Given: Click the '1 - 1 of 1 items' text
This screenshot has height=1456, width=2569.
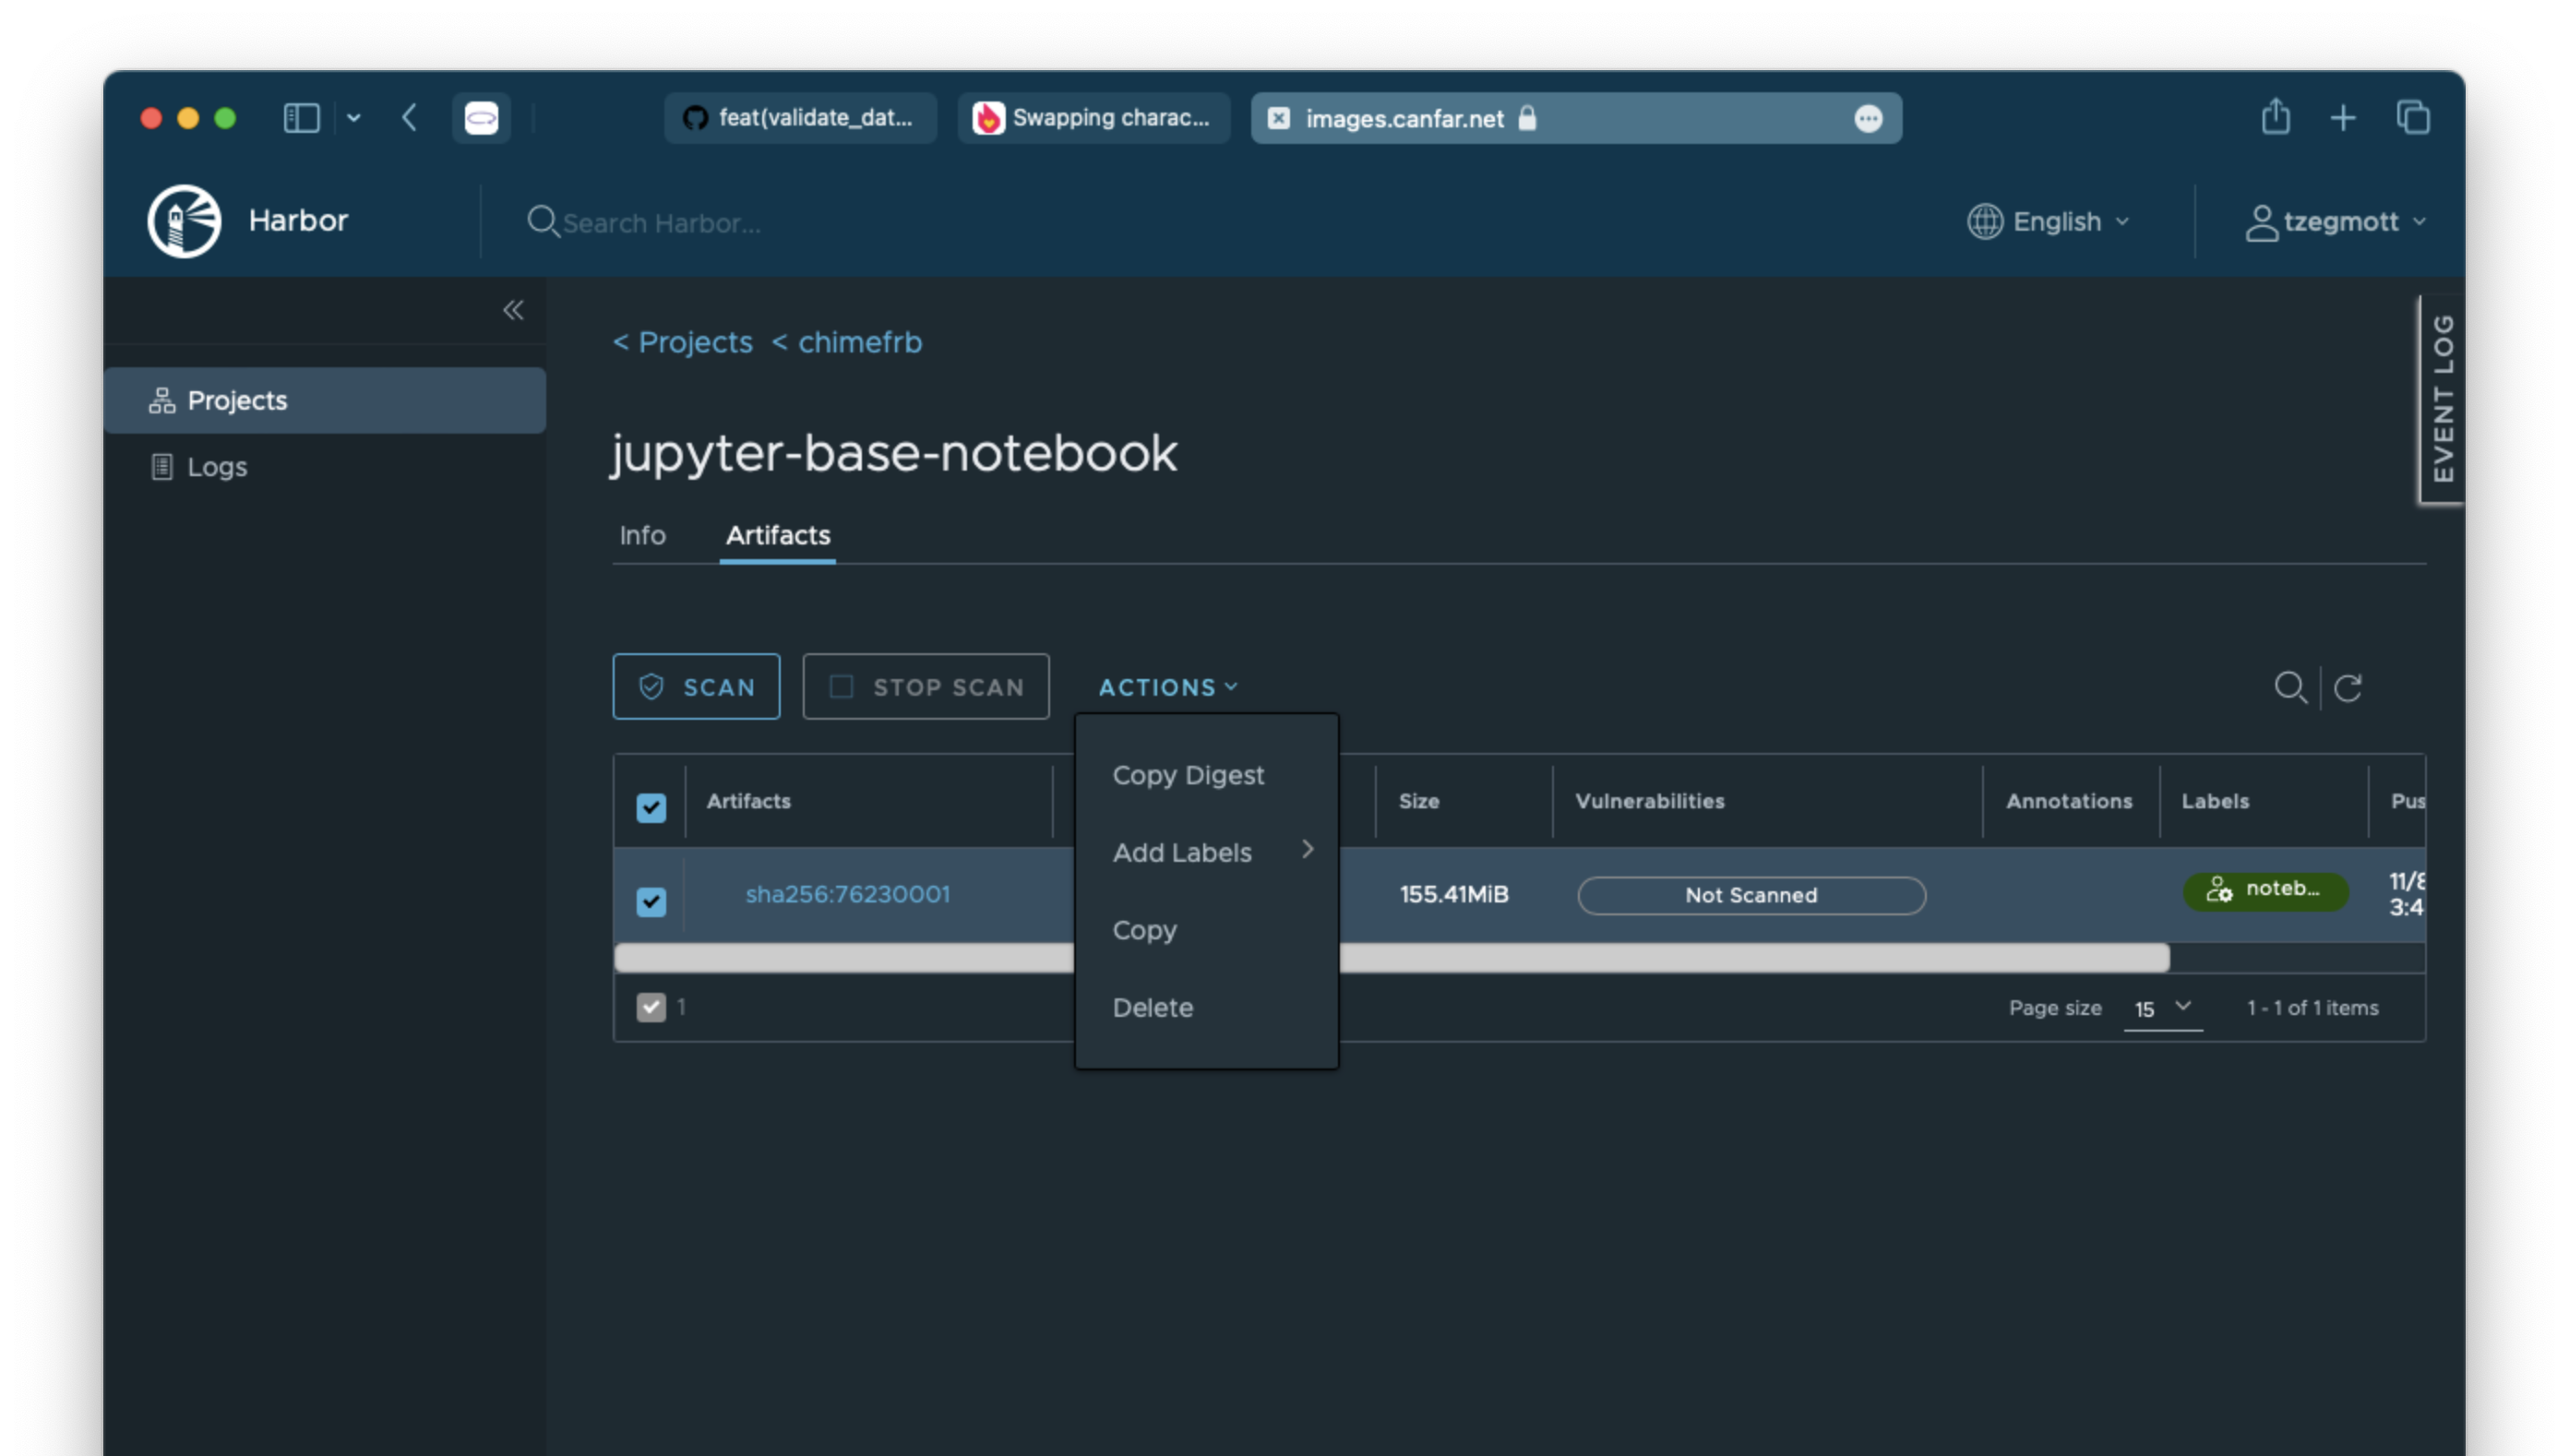Looking at the screenshot, I should click(x=2311, y=1008).
